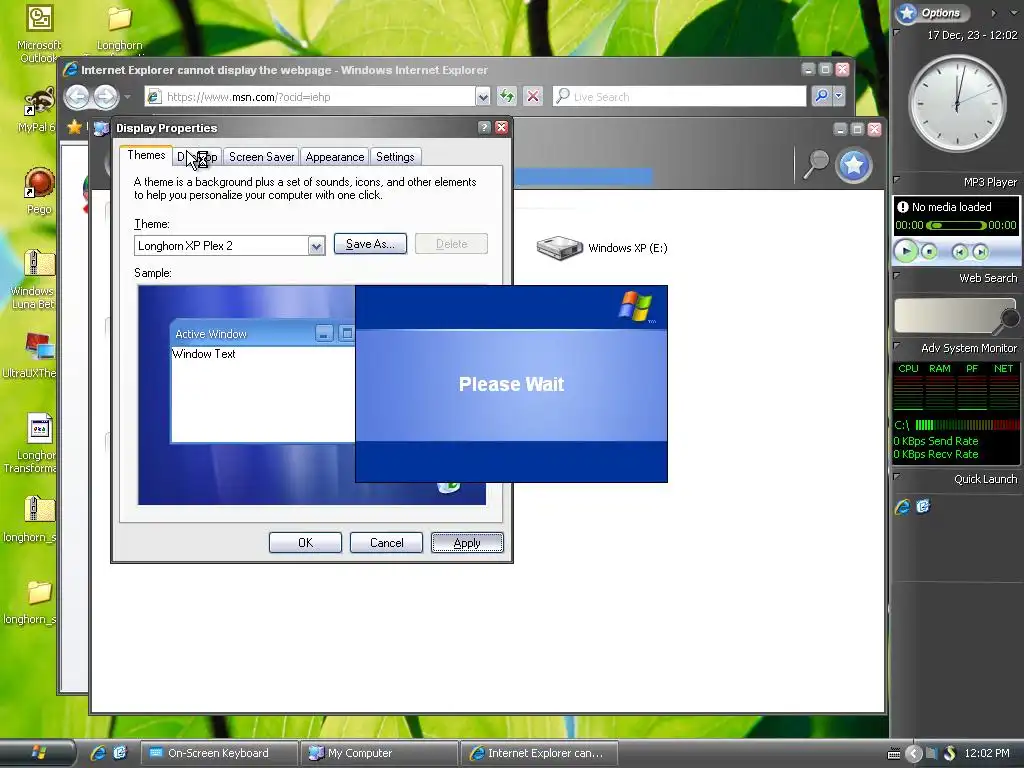This screenshot has height=768, width=1024.
Task: Click the Internet Explorer forward arrow
Action: click(105, 97)
